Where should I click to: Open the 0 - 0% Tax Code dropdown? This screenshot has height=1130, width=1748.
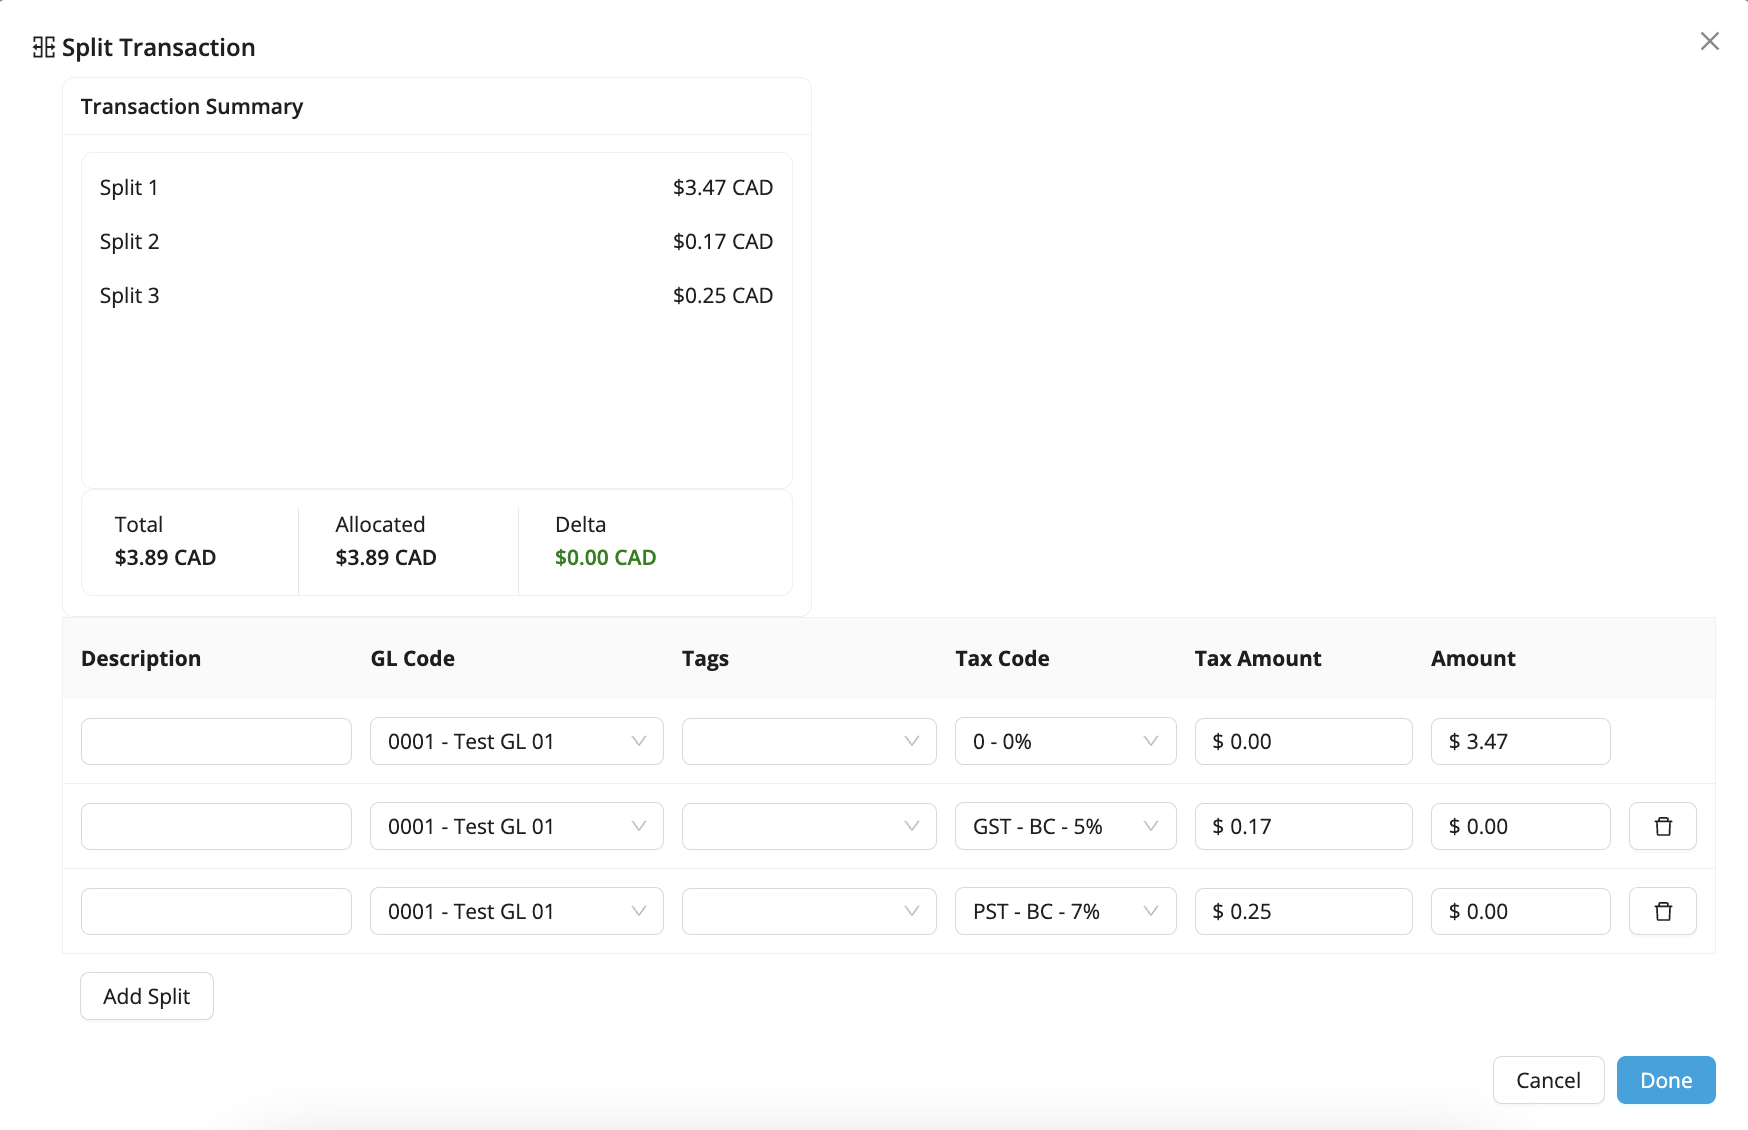point(1065,741)
